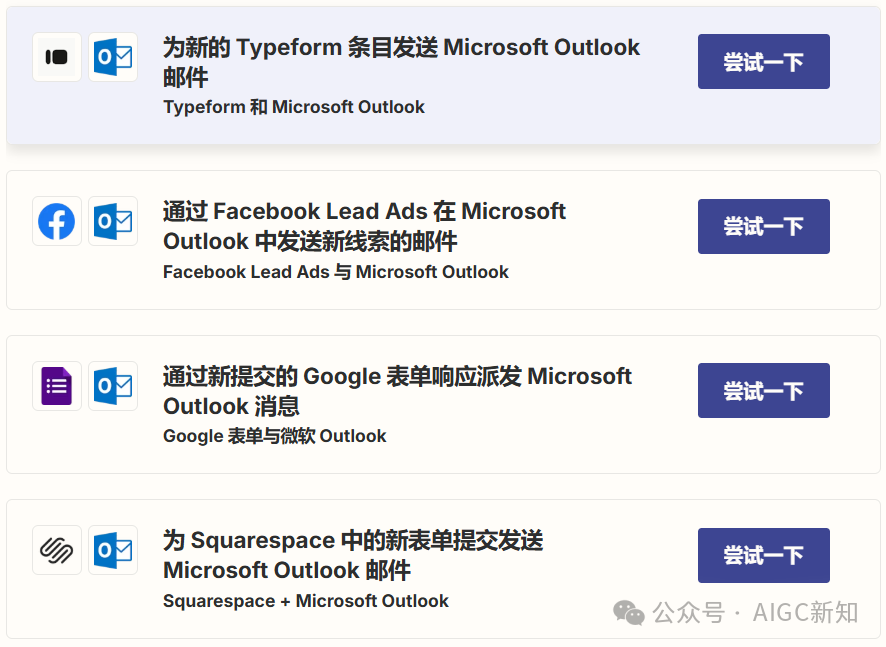Click 尝试一下 button for Google 表单 template

pos(763,390)
